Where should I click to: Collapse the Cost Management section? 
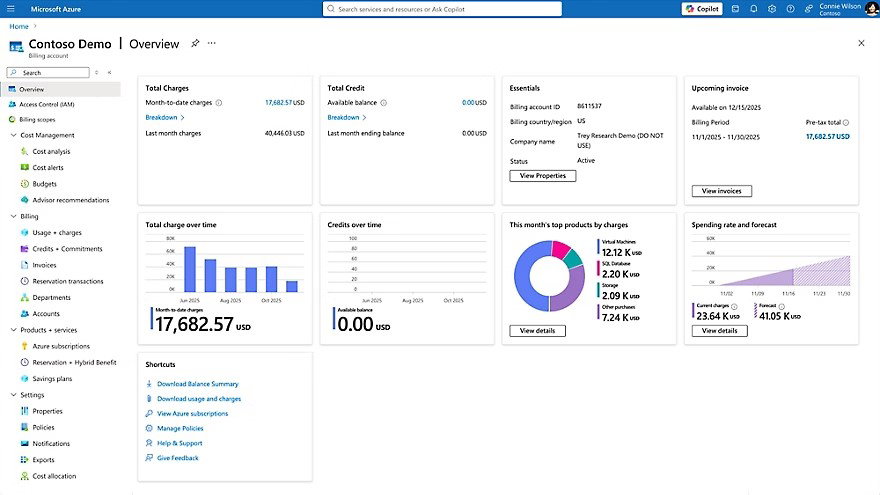tap(13, 135)
